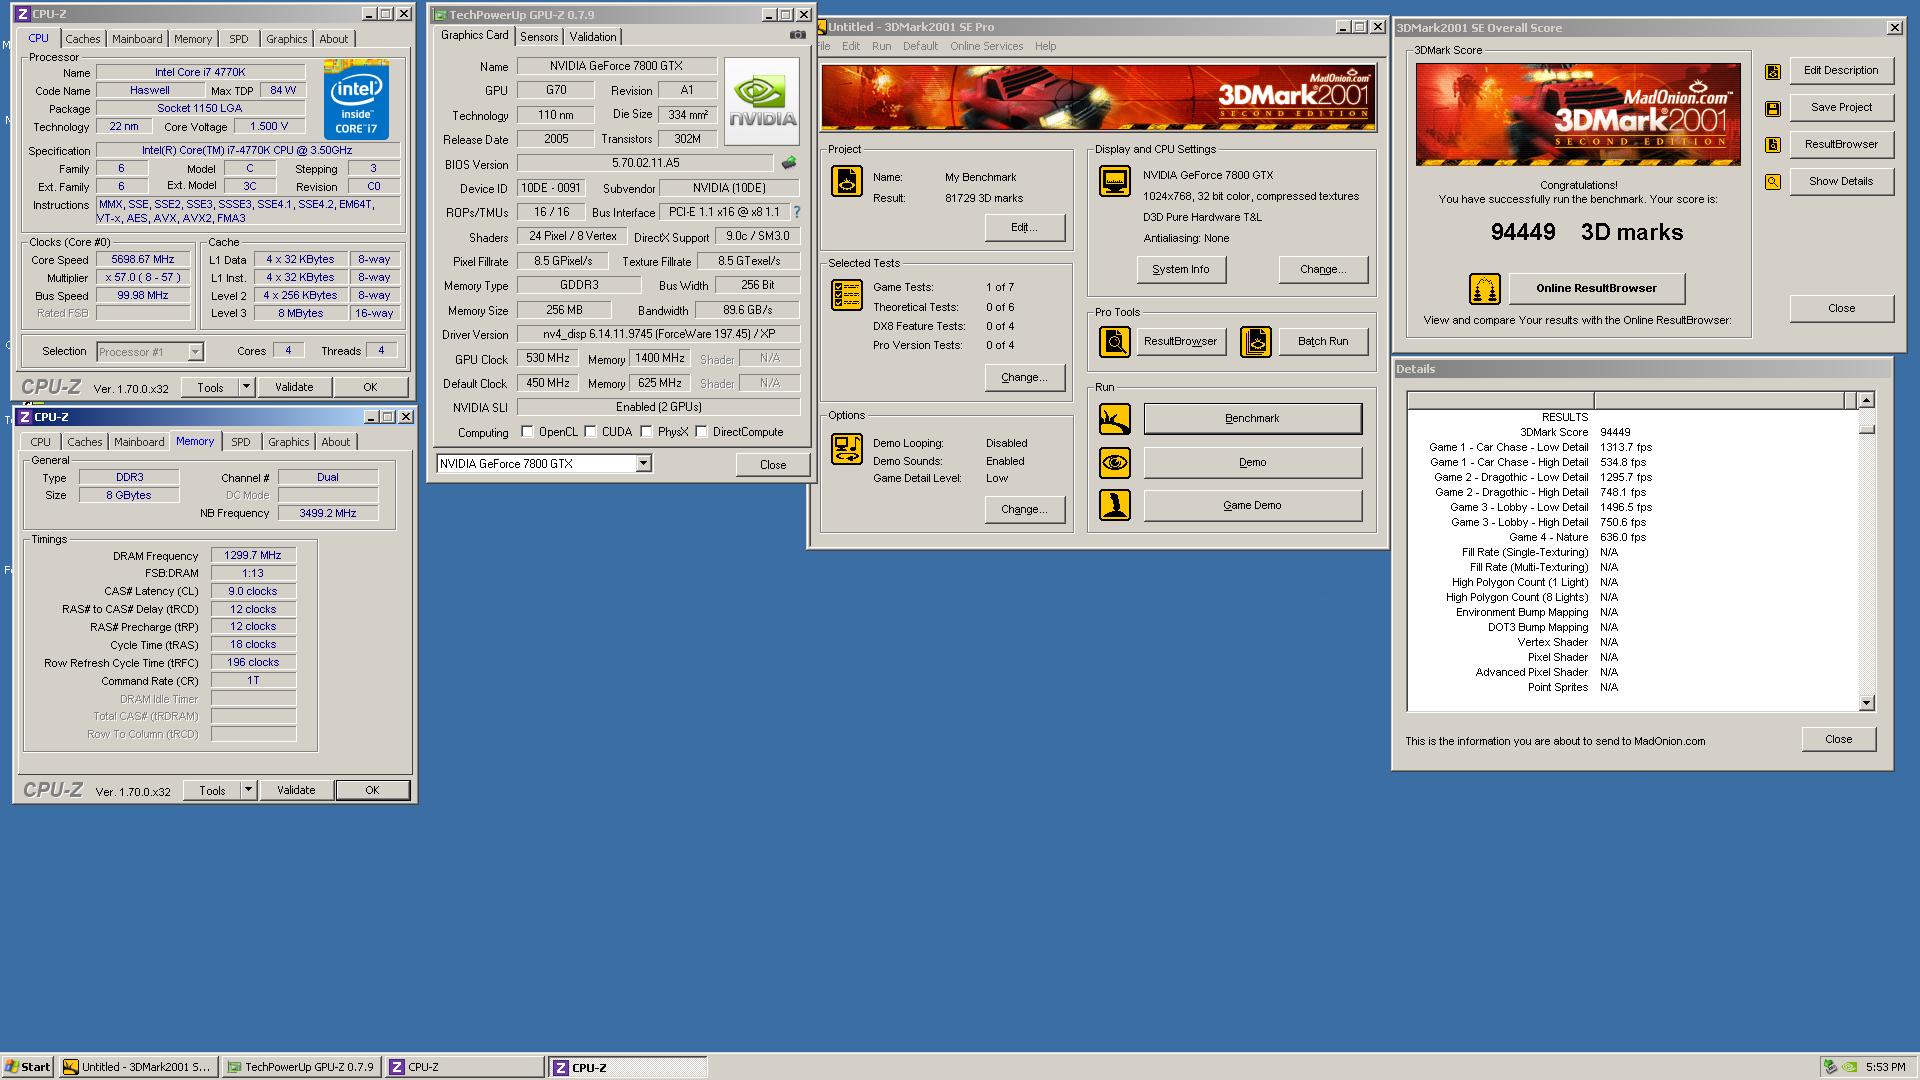Click the Online ResultBrowser button

(1596, 288)
